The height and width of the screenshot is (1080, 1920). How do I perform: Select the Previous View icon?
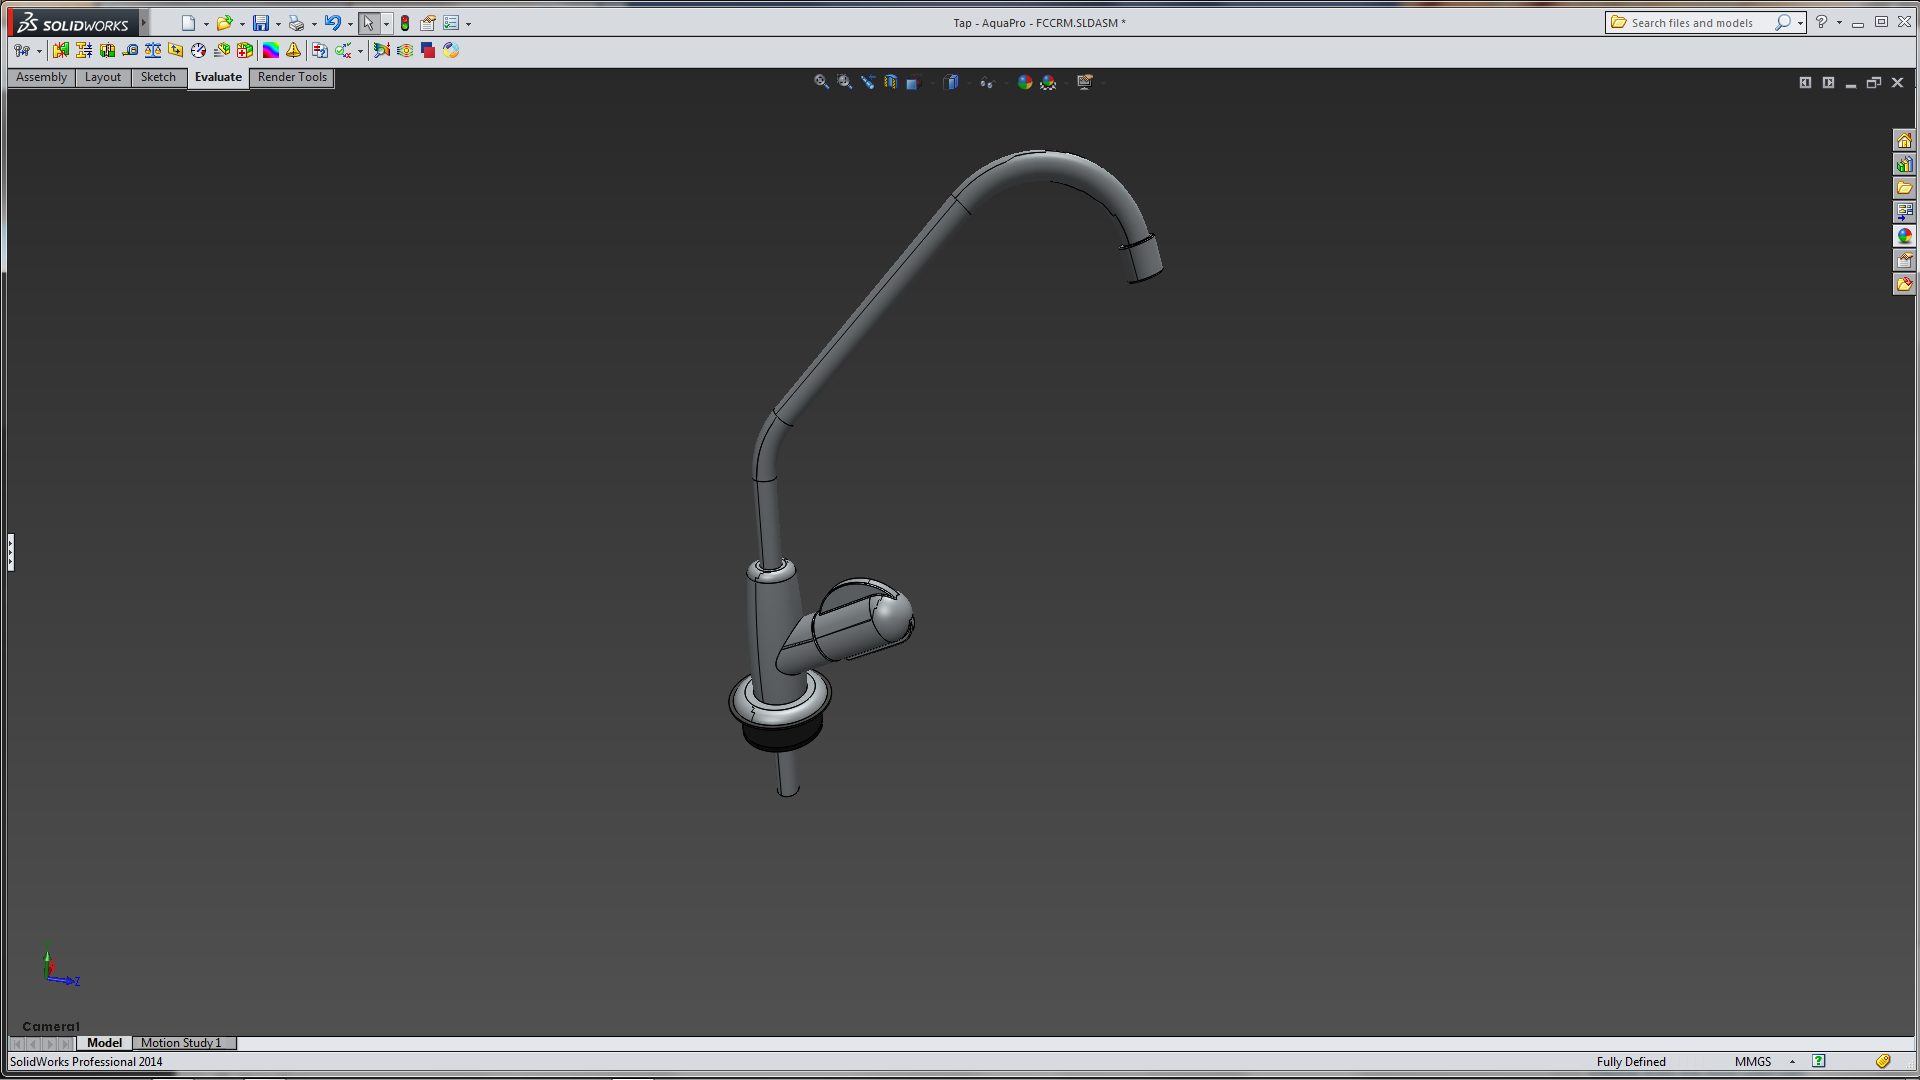point(867,82)
